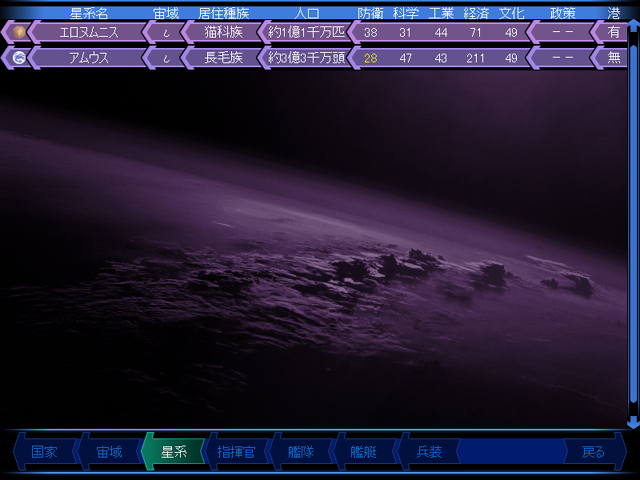Click the 経済 column header
Viewport: 640px width, 480px height.
tap(476, 13)
